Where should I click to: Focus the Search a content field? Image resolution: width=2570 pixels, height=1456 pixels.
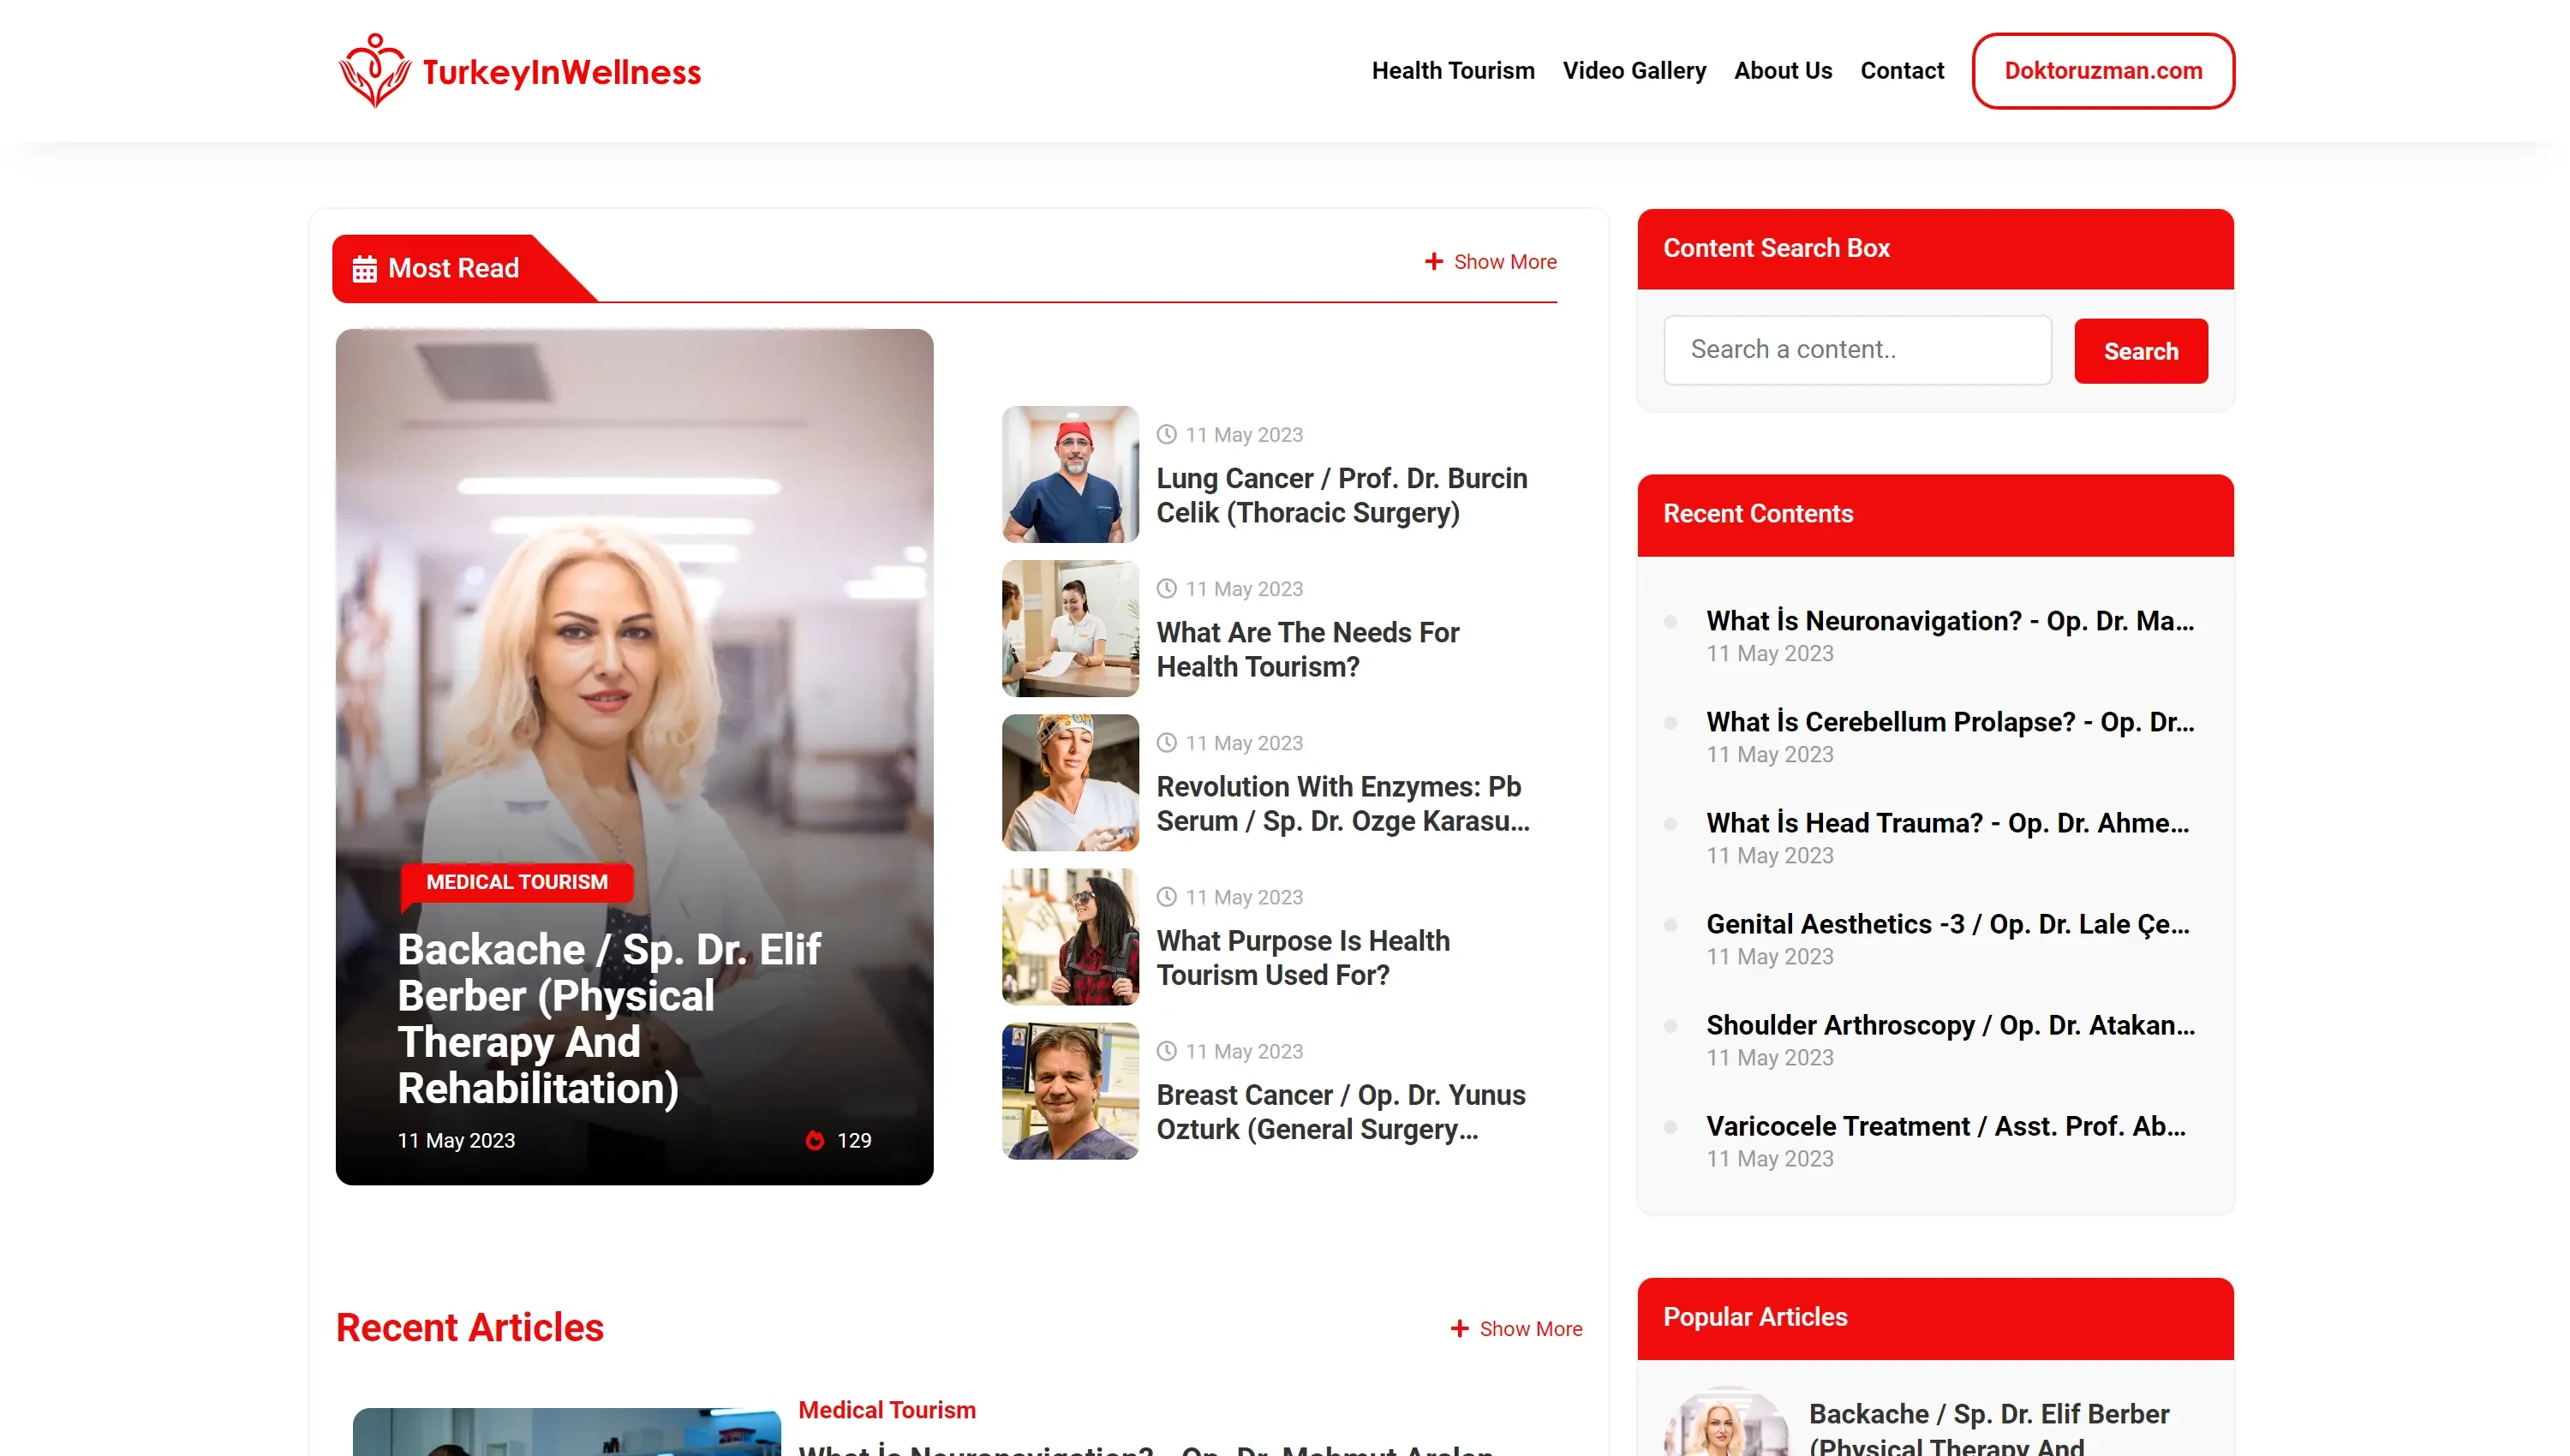tap(1856, 350)
